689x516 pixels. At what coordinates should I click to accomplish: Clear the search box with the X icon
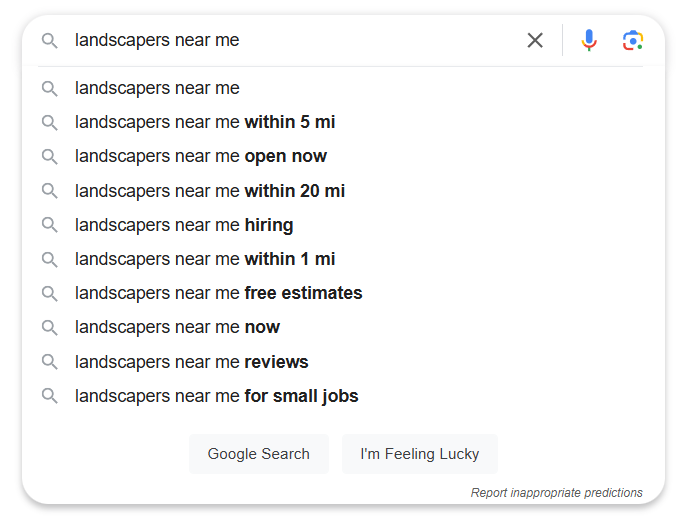coord(535,40)
